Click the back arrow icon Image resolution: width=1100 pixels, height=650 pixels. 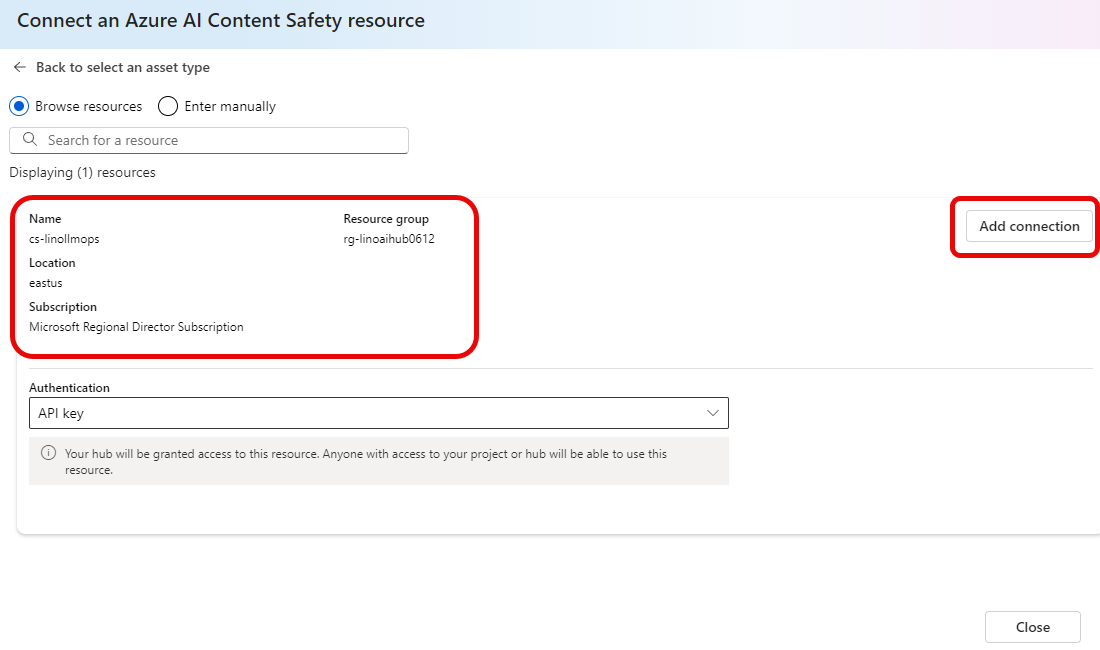20,67
